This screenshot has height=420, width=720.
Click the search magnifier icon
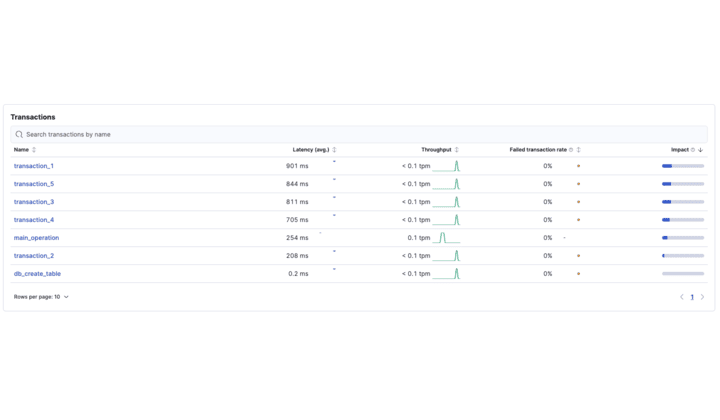pyautogui.click(x=19, y=134)
